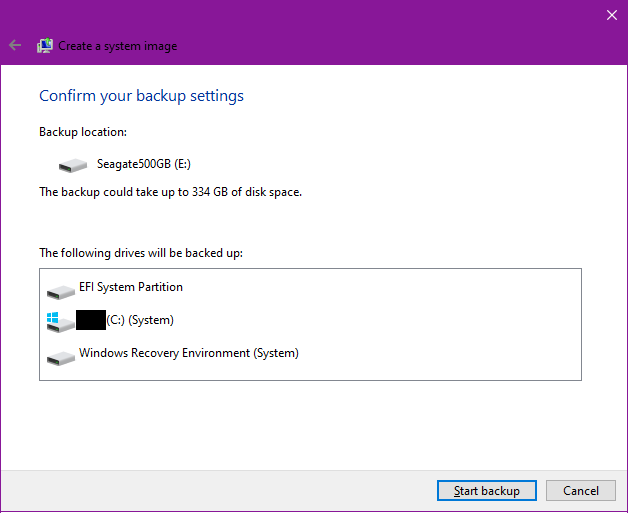Click the Confirm your backup settings heading

point(141,96)
